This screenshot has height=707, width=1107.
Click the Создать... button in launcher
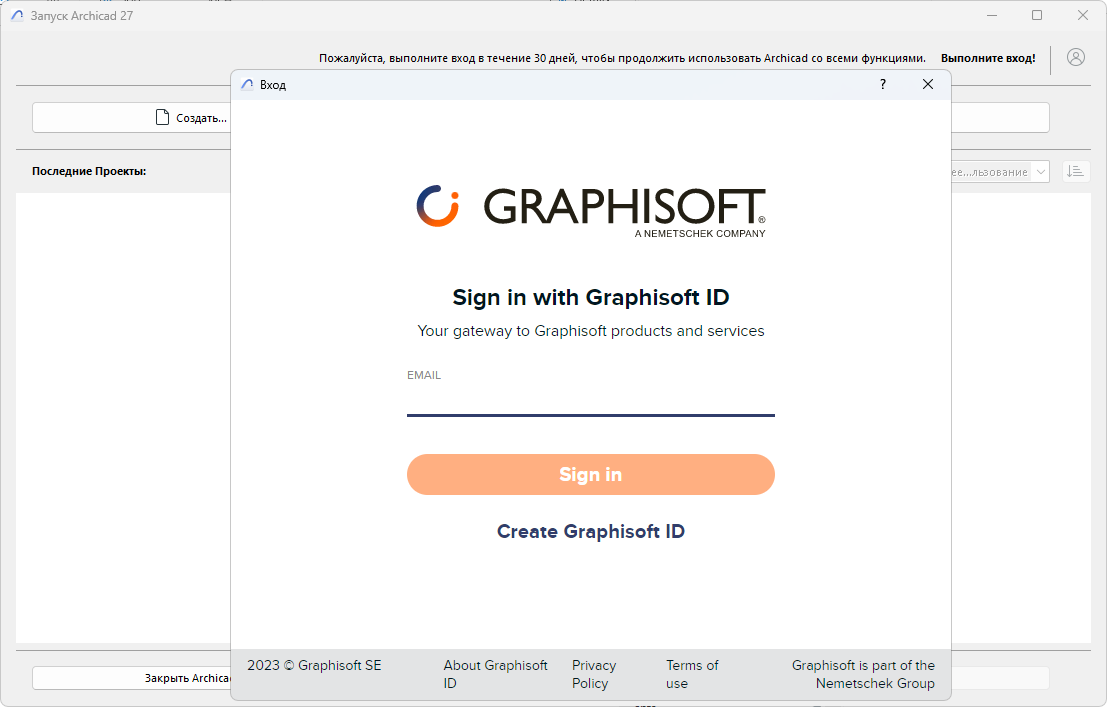[x=132, y=118]
